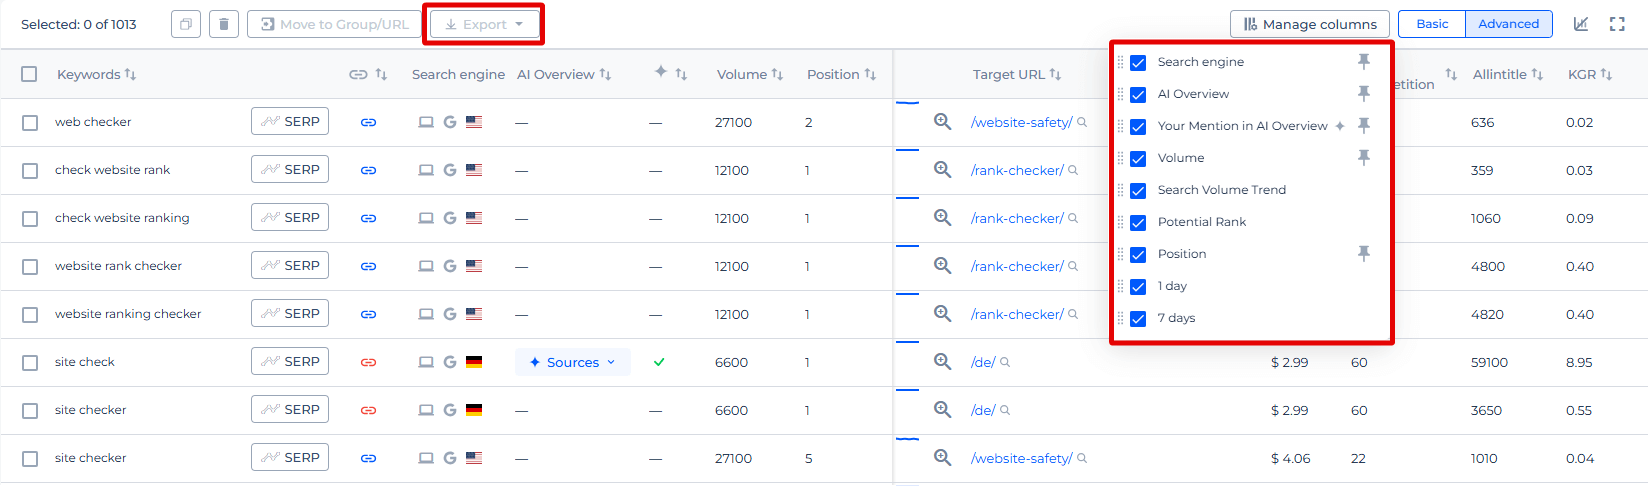Click volume value 27100 in web checker row
Viewport: 1649px width, 486px height.
coord(733,122)
